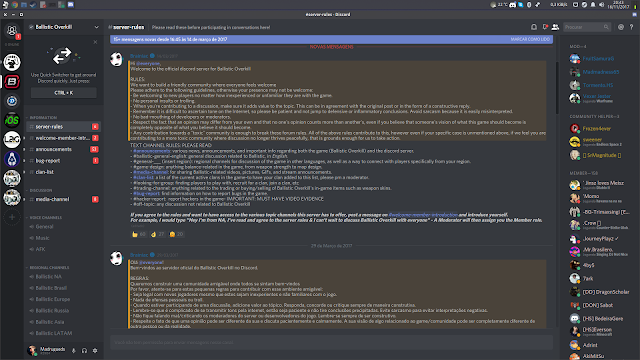The image size is (640, 360).
Task: Open the announcements channel
Action: click(x=63, y=149)
